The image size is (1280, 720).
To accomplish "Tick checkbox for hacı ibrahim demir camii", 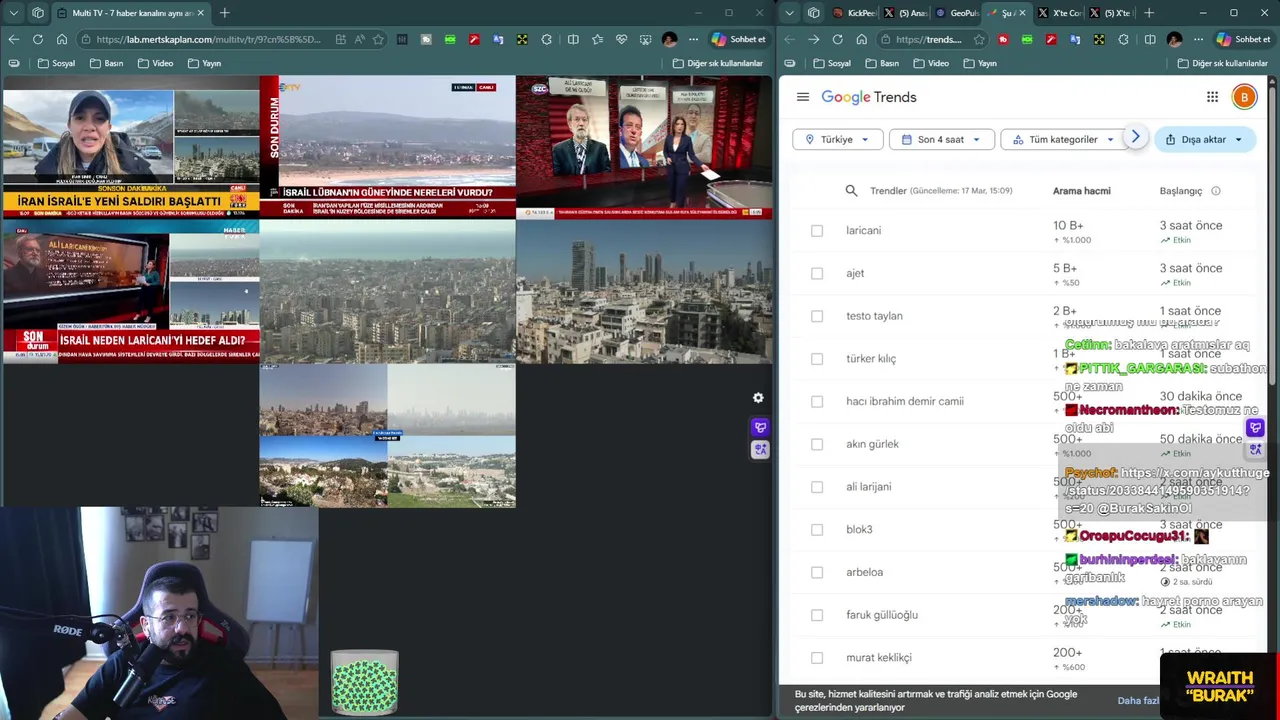I will coord(817,401).
